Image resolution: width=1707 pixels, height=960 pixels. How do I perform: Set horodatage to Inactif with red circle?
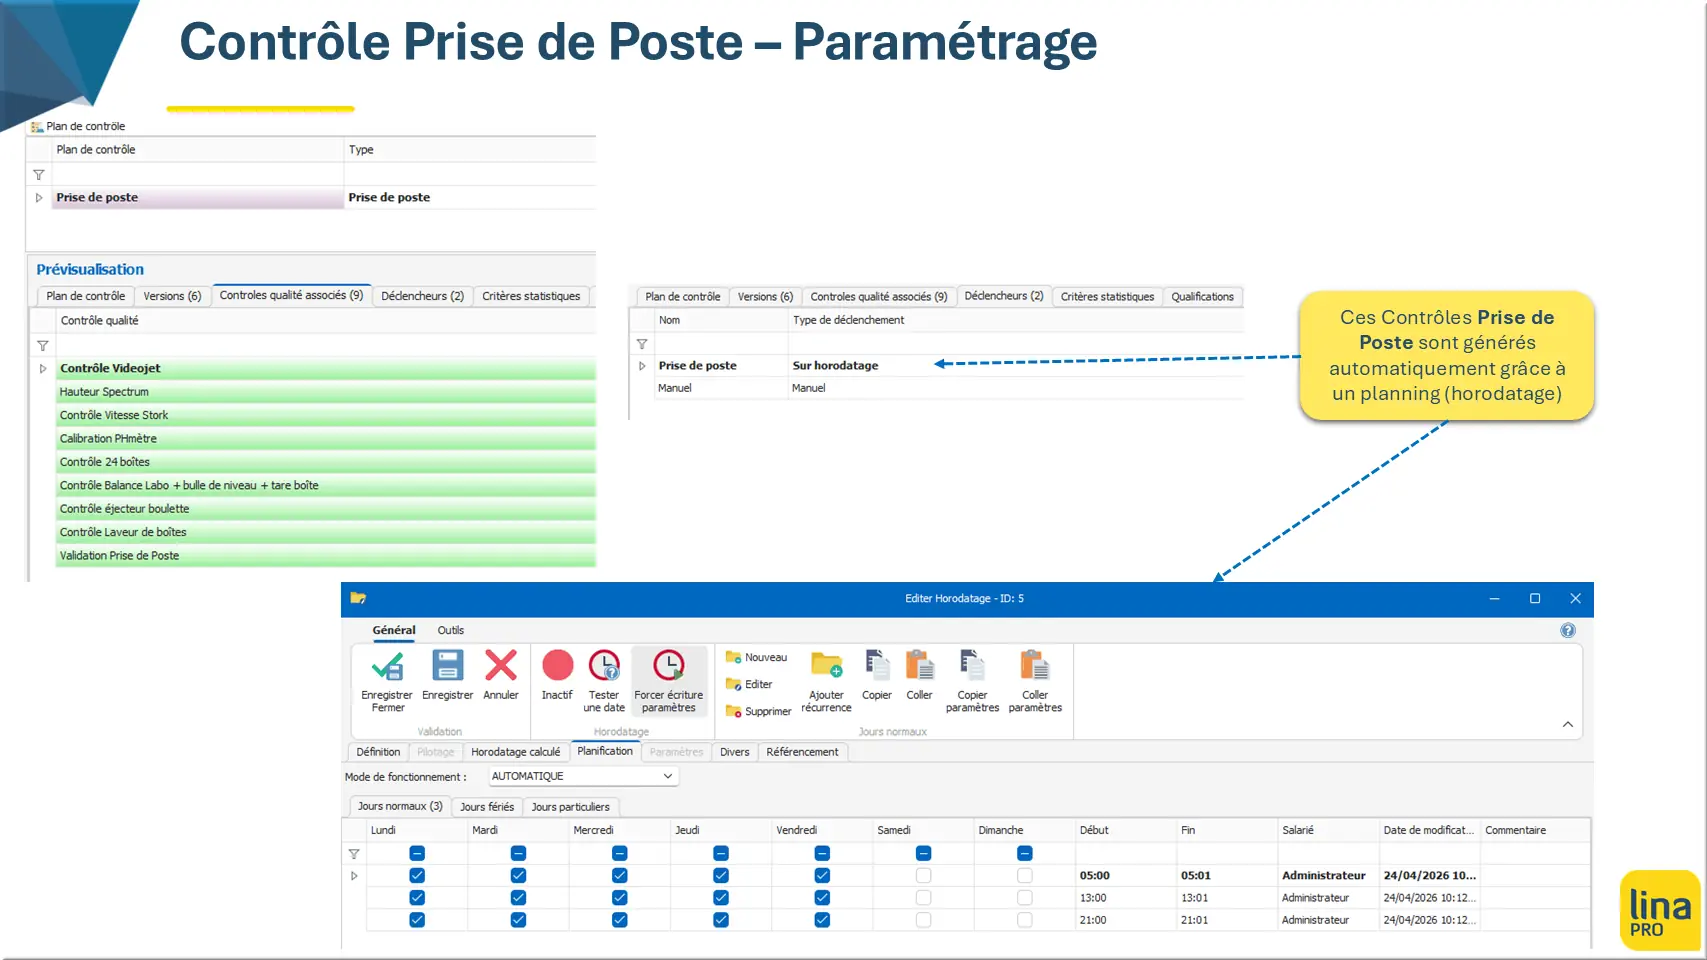coord(558,665)
